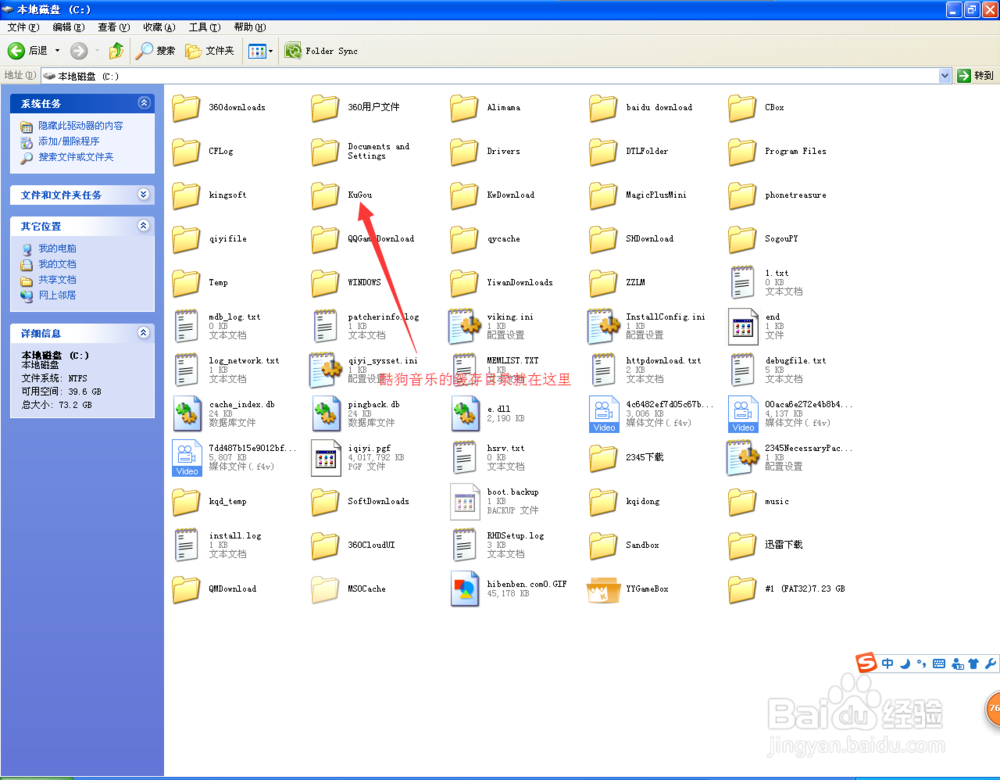Viewport: 1000px width, 780px height.
Task: Open Sogou soft keyboard icon
Action: coord(939,664)
